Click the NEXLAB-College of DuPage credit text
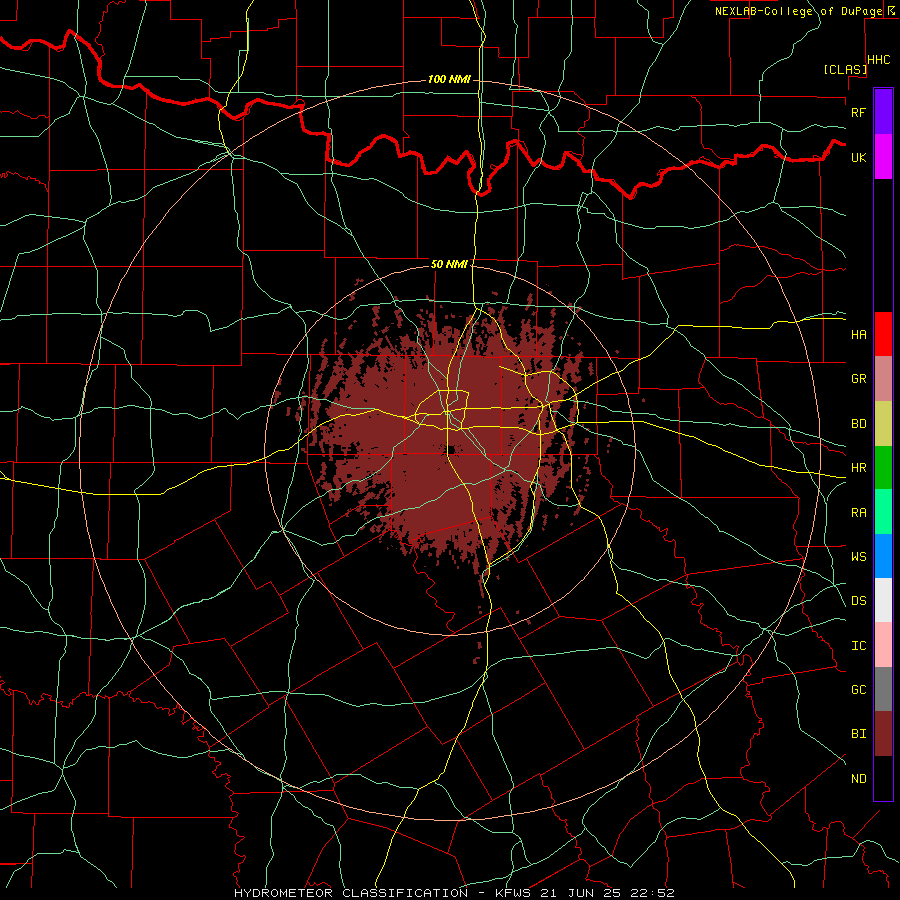Viewport: 900px width, 900px height. pyautogui.click(x=798, y=11)
